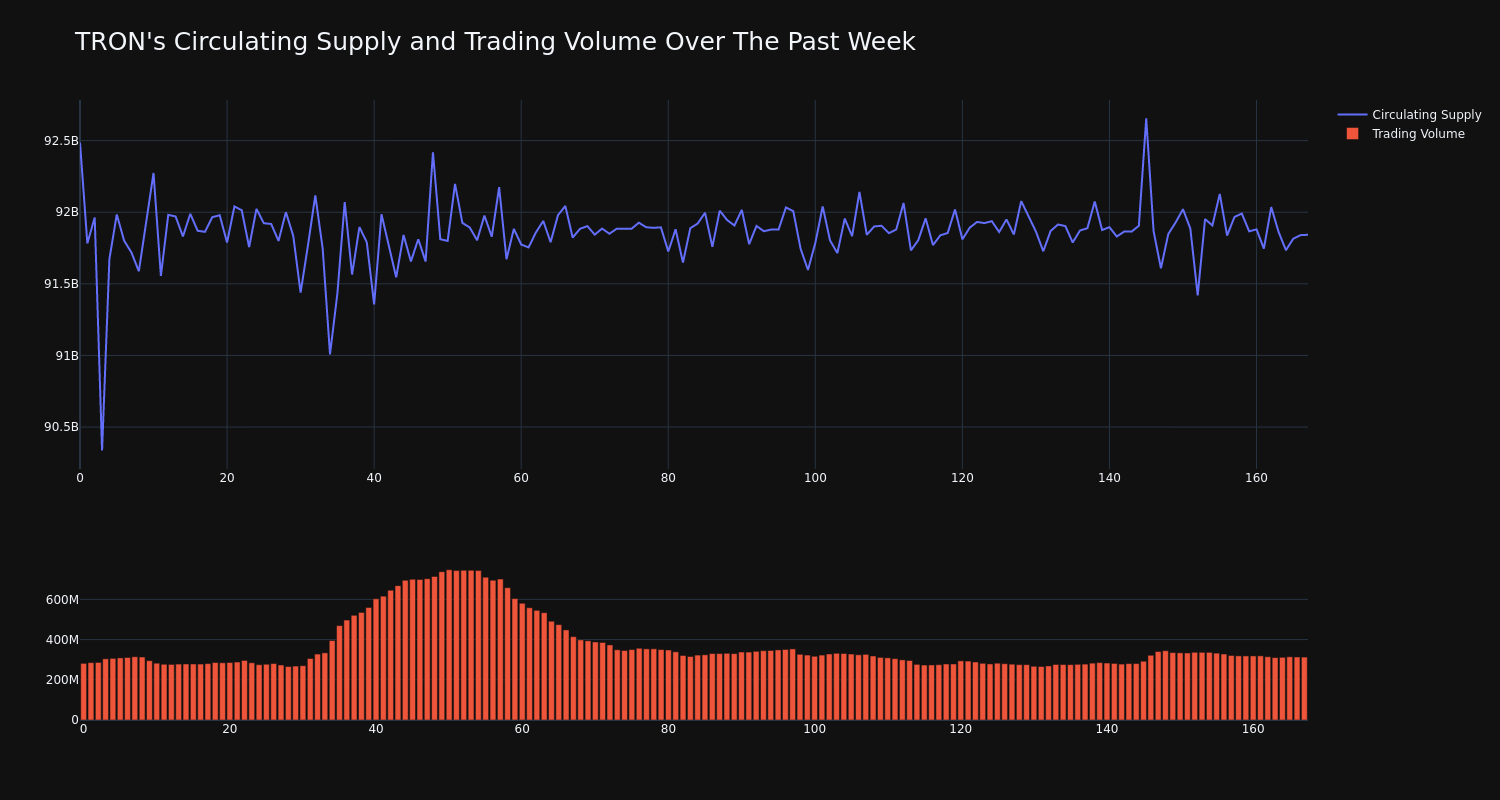Click the 200M volume axis label
Viewport: 1500px width, 800px height.
click(62, 680)
